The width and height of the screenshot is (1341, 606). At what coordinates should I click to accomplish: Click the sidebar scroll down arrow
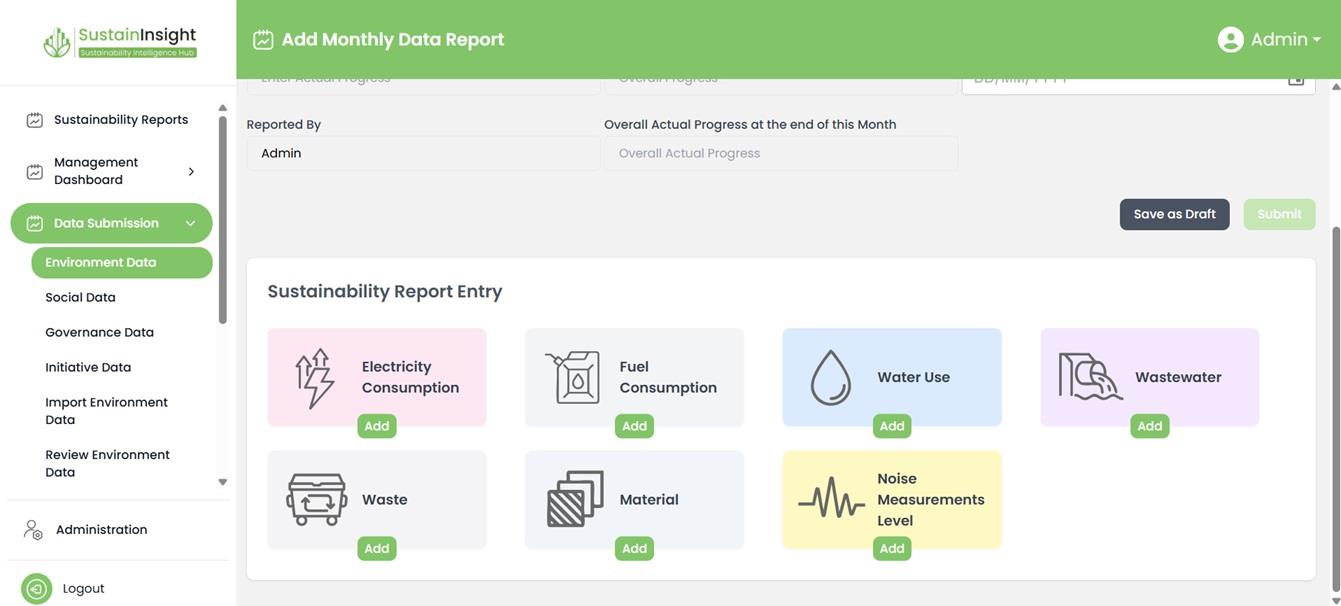coord(222,482)
